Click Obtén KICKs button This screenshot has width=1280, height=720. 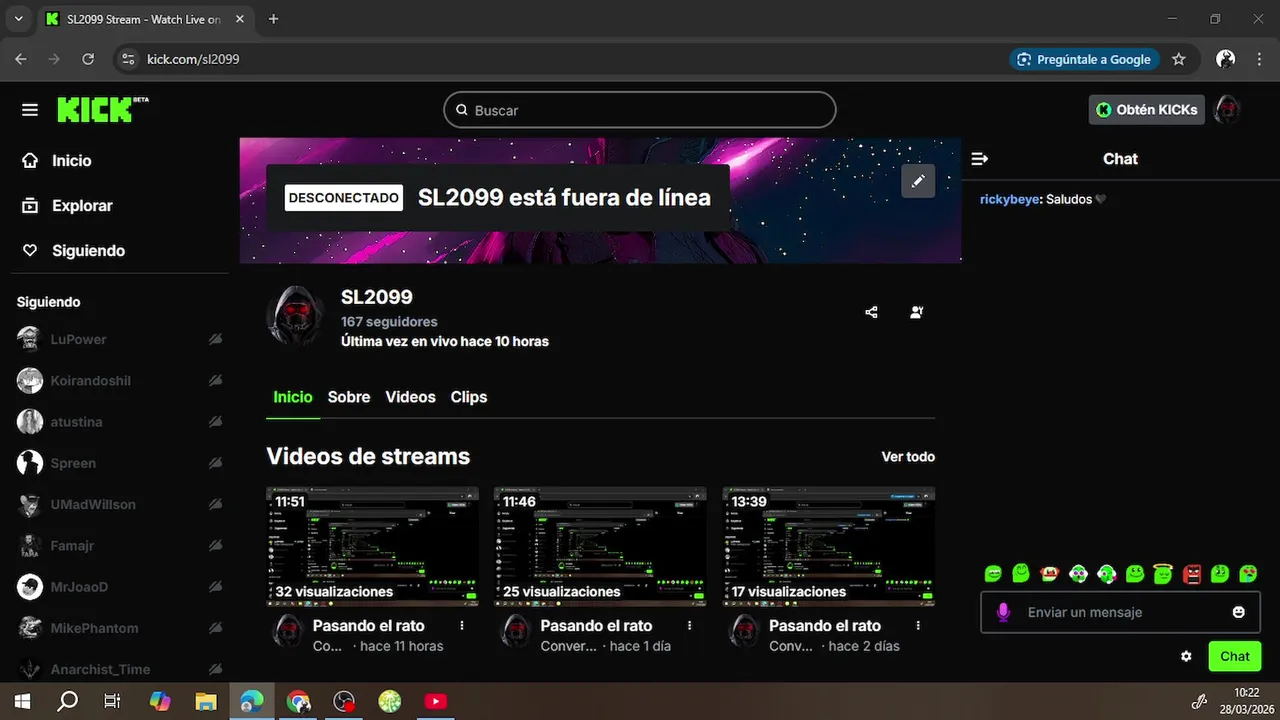click(x=1146, y=110)
